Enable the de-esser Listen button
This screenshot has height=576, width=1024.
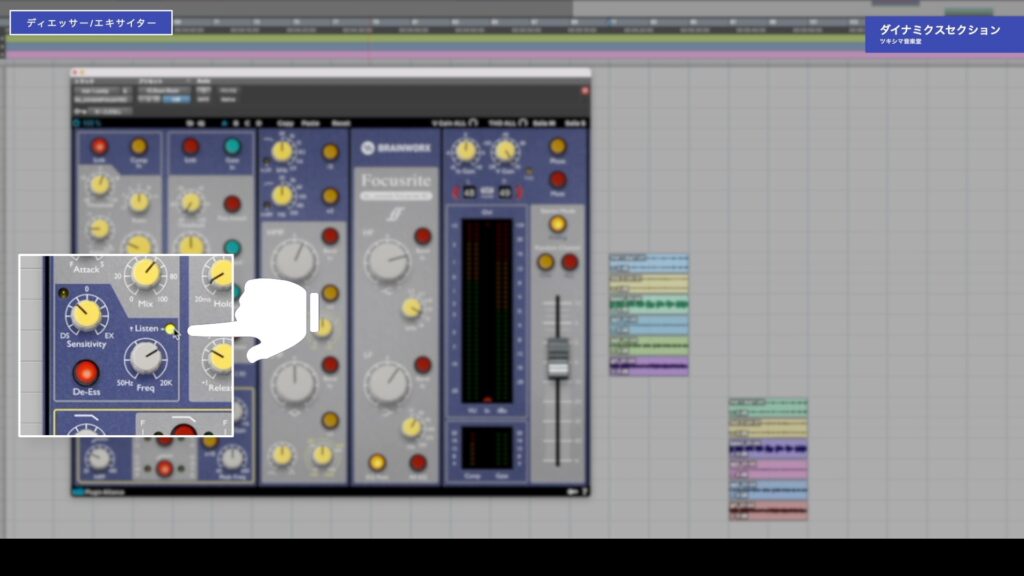pyautogui.click(x=170, y=328)
